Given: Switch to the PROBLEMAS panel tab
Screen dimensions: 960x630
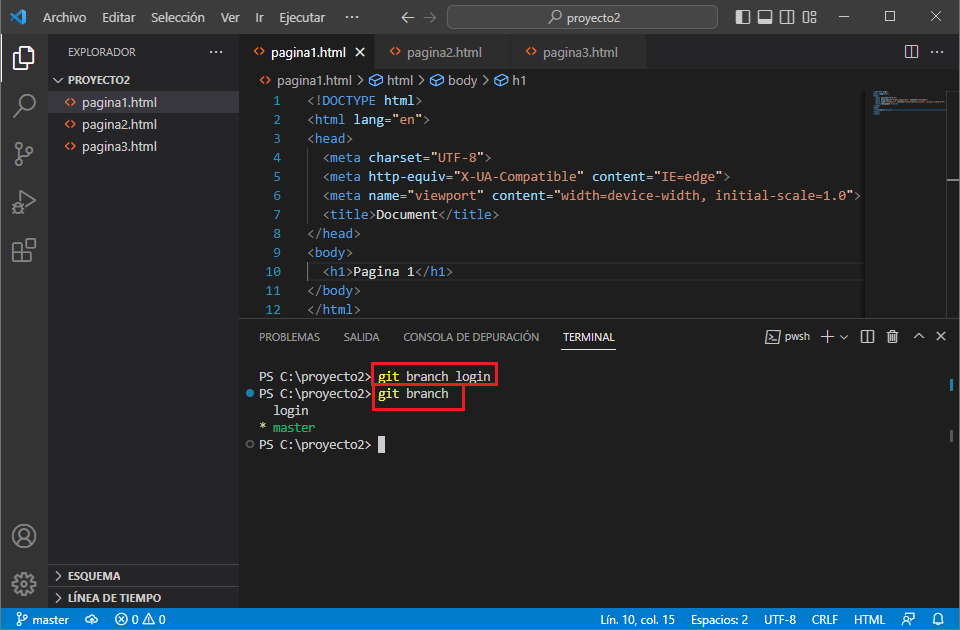Looking at the screenshot, I should pos(289,337).
